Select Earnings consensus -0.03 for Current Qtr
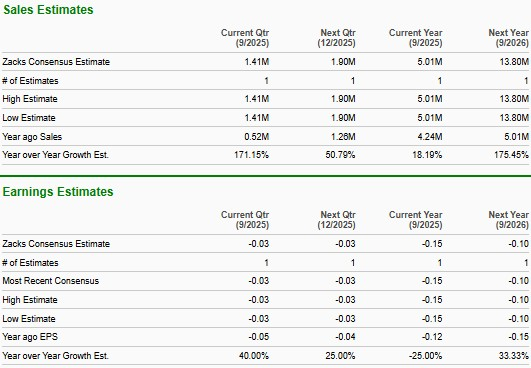Viewport: 531px width, 368px height. pyautogui.click(x=259, y=244)
